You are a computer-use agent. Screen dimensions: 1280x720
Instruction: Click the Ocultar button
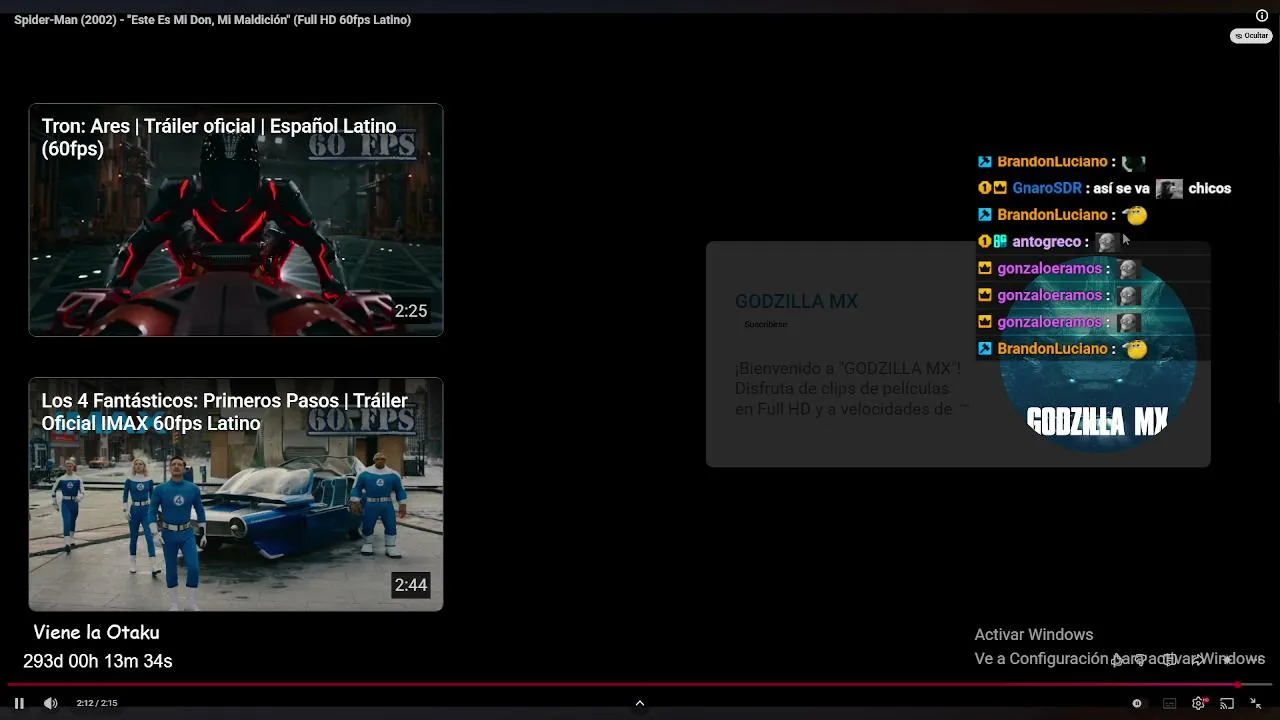1251,36
